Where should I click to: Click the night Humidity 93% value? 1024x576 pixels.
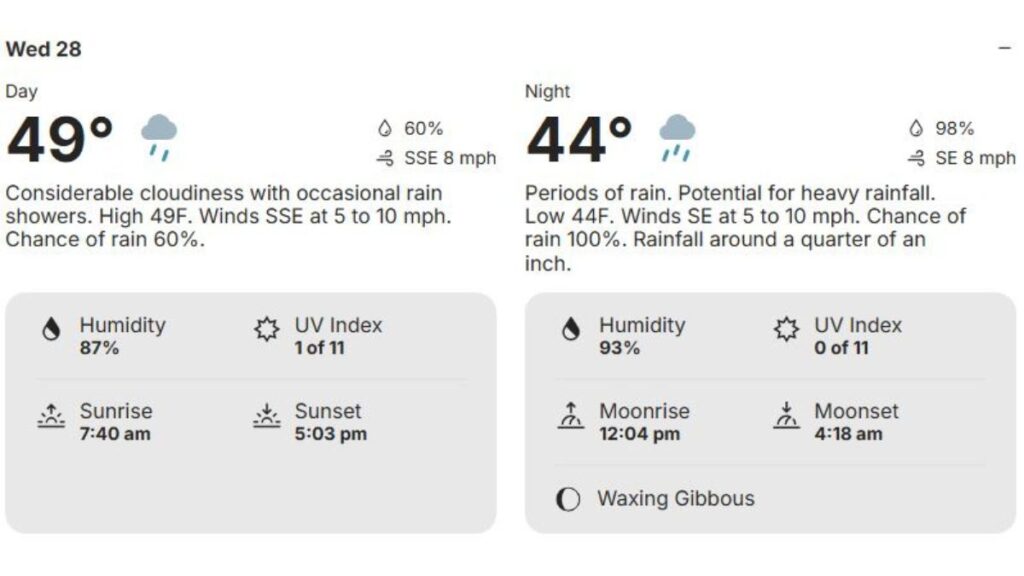point(619,348)
